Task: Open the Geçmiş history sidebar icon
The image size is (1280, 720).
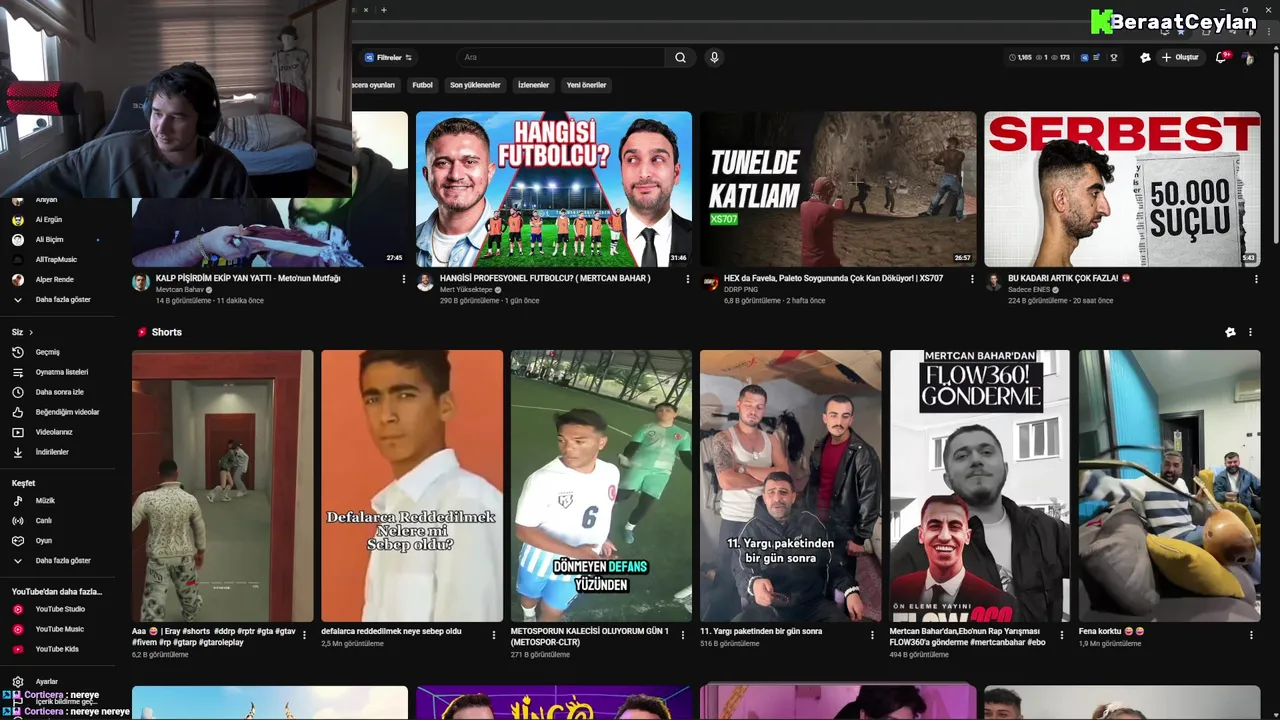Action: click(17, 352)
